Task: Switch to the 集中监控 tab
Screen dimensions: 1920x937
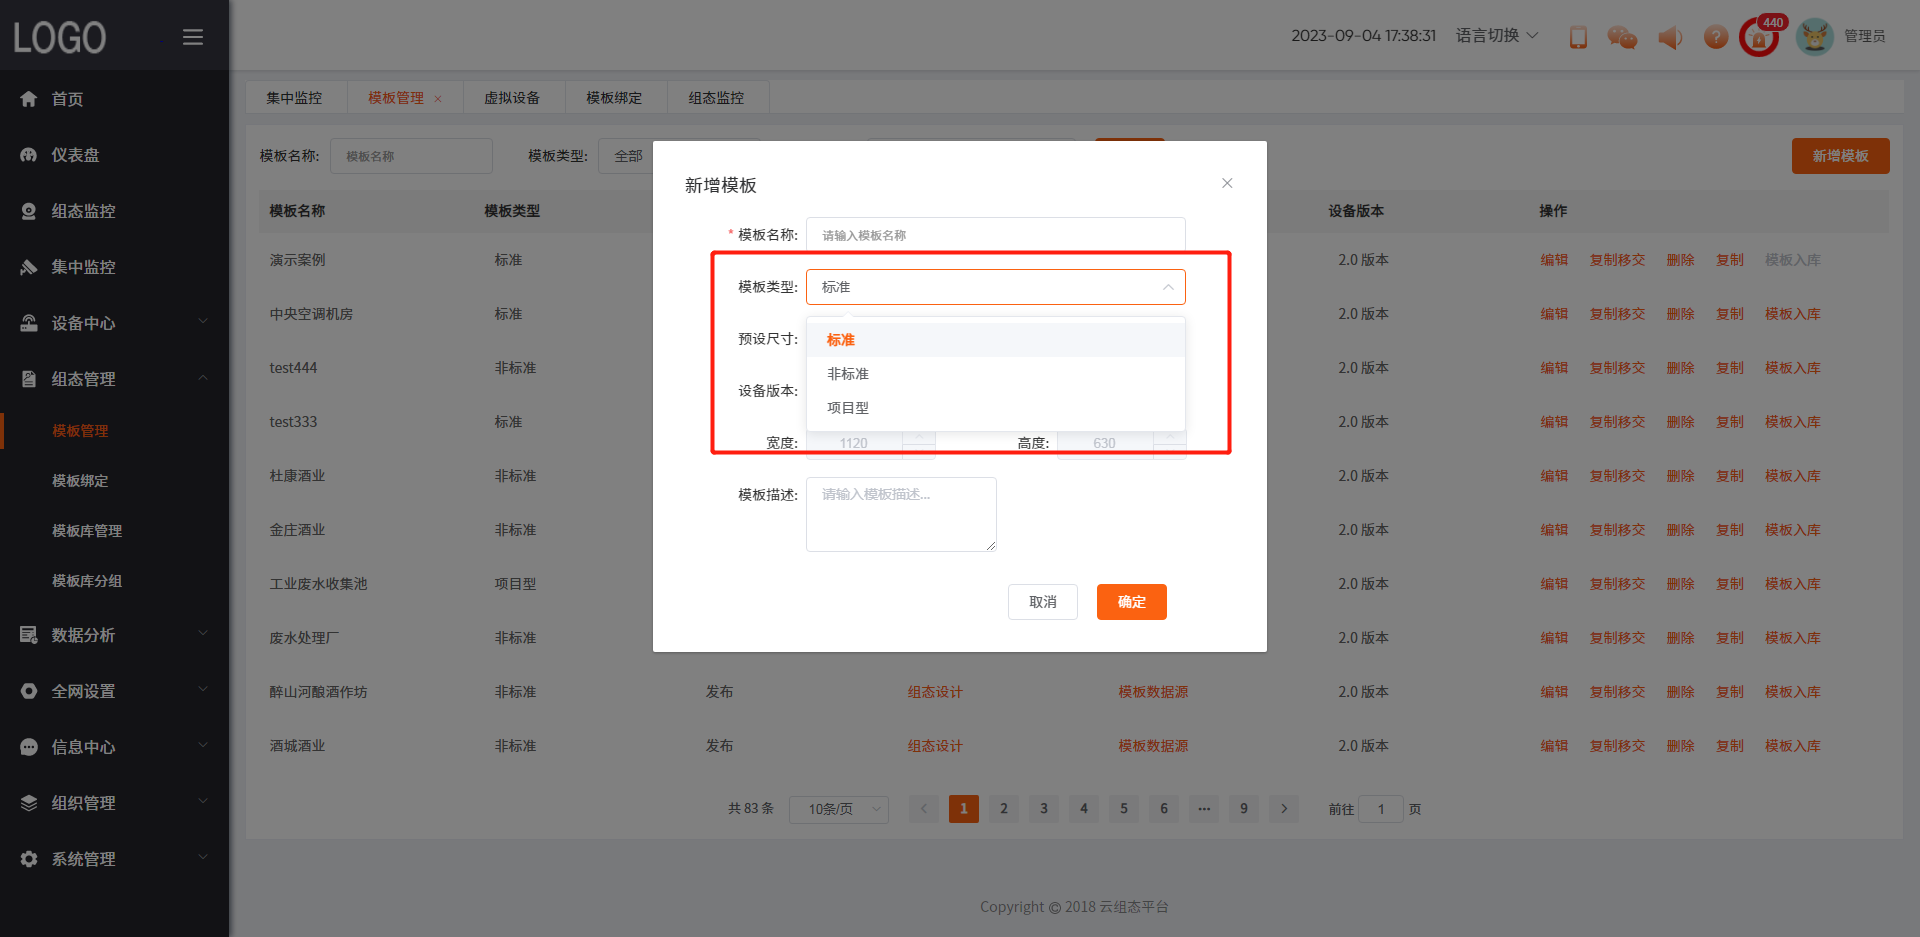Action: coord(295,98)
